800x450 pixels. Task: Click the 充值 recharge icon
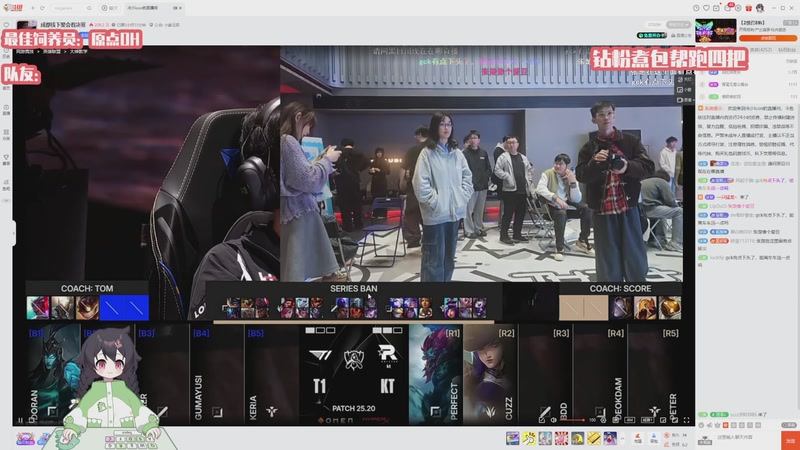tap(638, 438)
